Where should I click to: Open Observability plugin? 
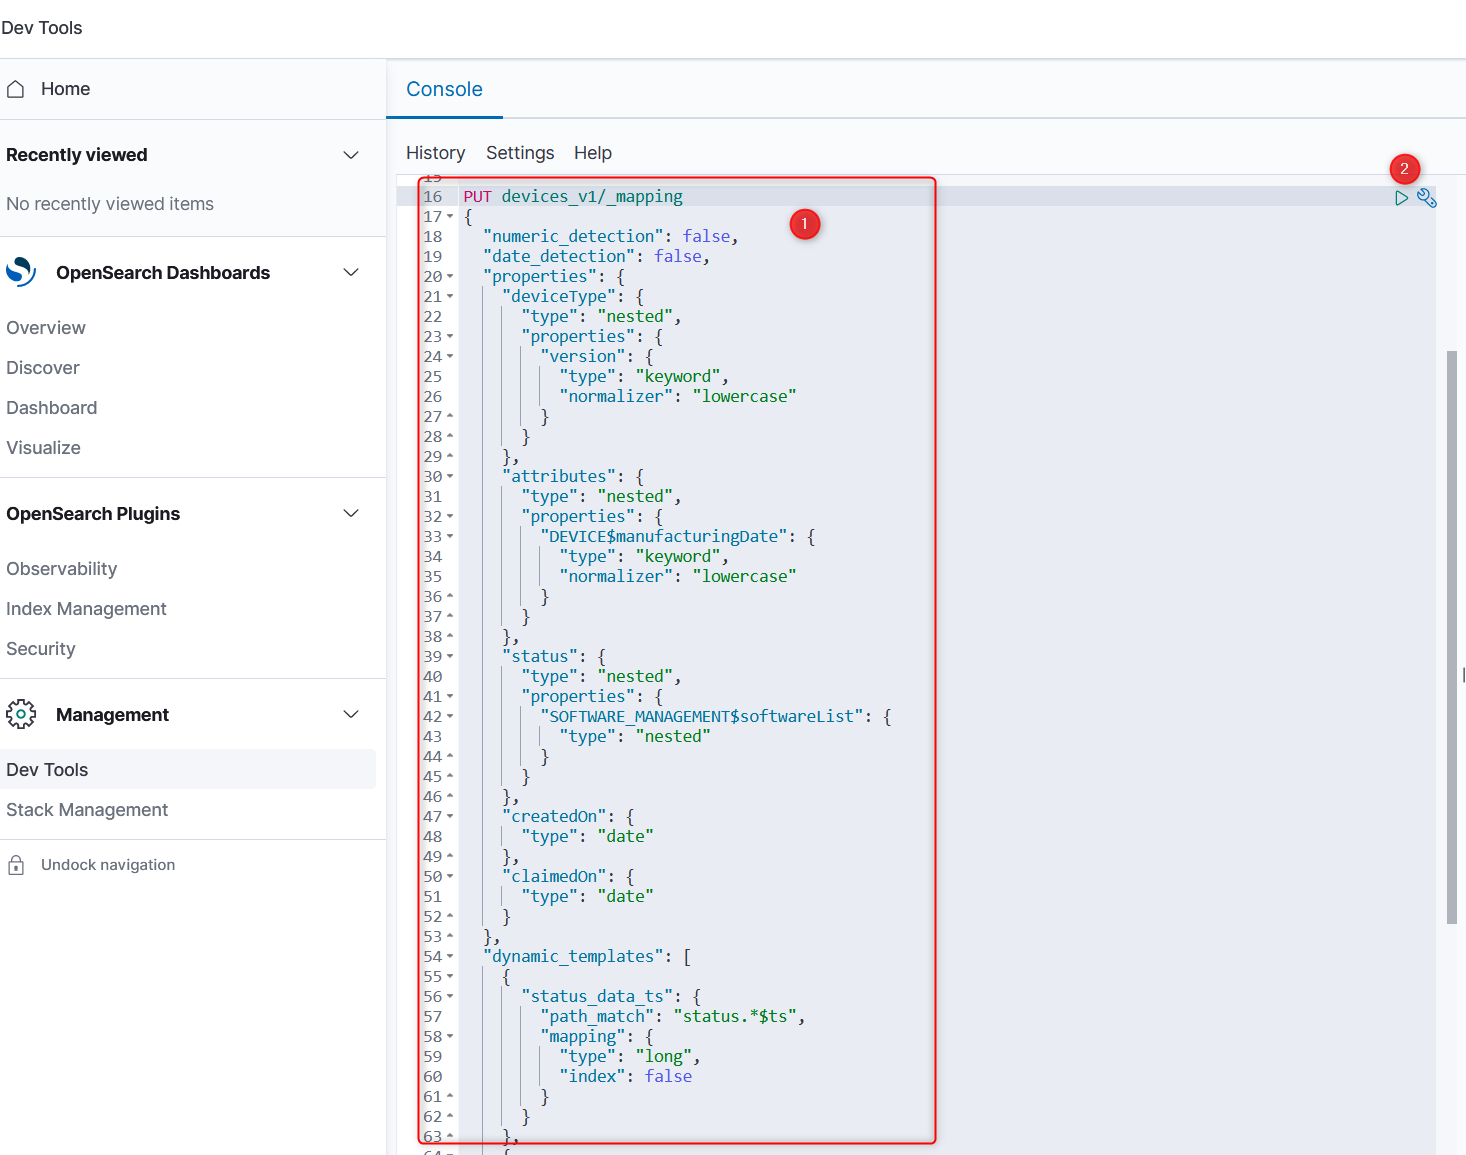point(62,569)
